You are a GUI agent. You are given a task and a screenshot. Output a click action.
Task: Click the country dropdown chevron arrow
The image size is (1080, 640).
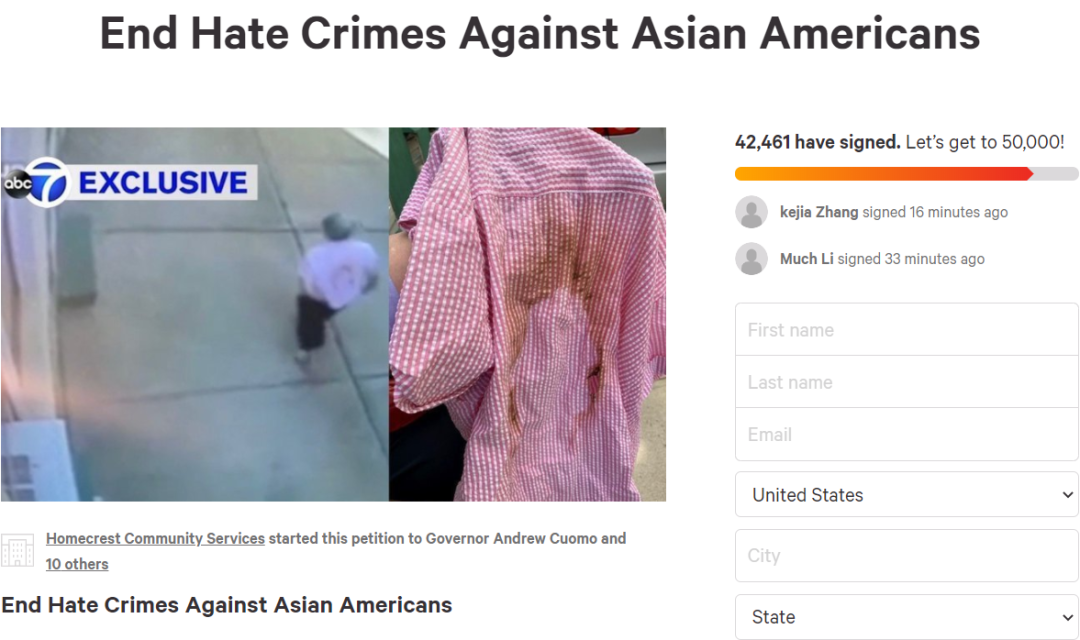click(1067, 495)
